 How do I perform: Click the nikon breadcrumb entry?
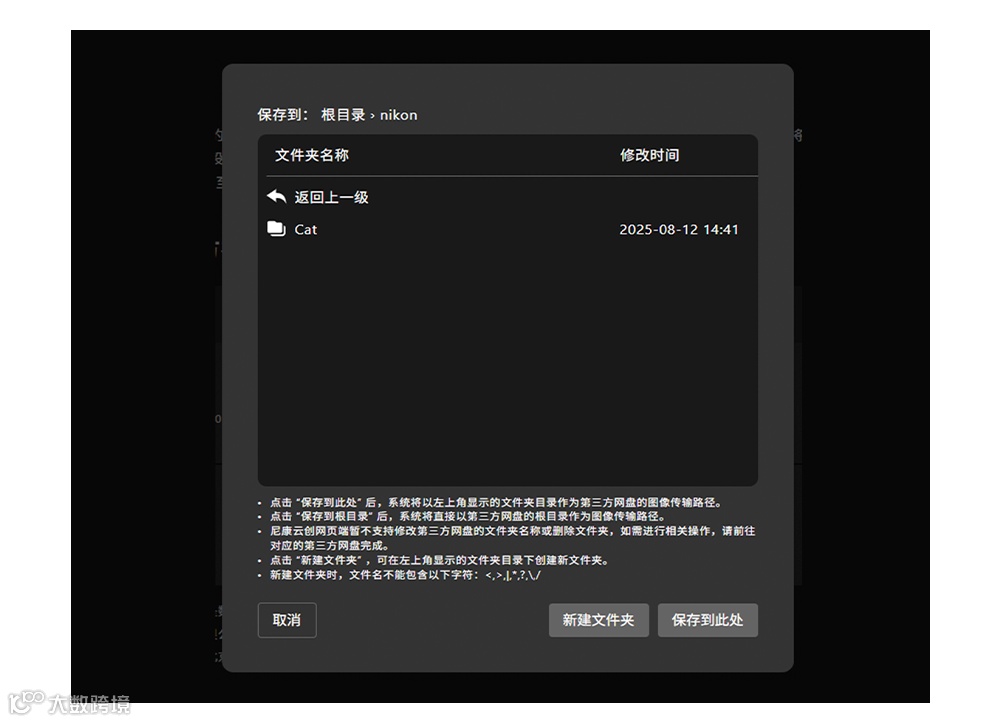pyautogui.click(x=398, y=114)
